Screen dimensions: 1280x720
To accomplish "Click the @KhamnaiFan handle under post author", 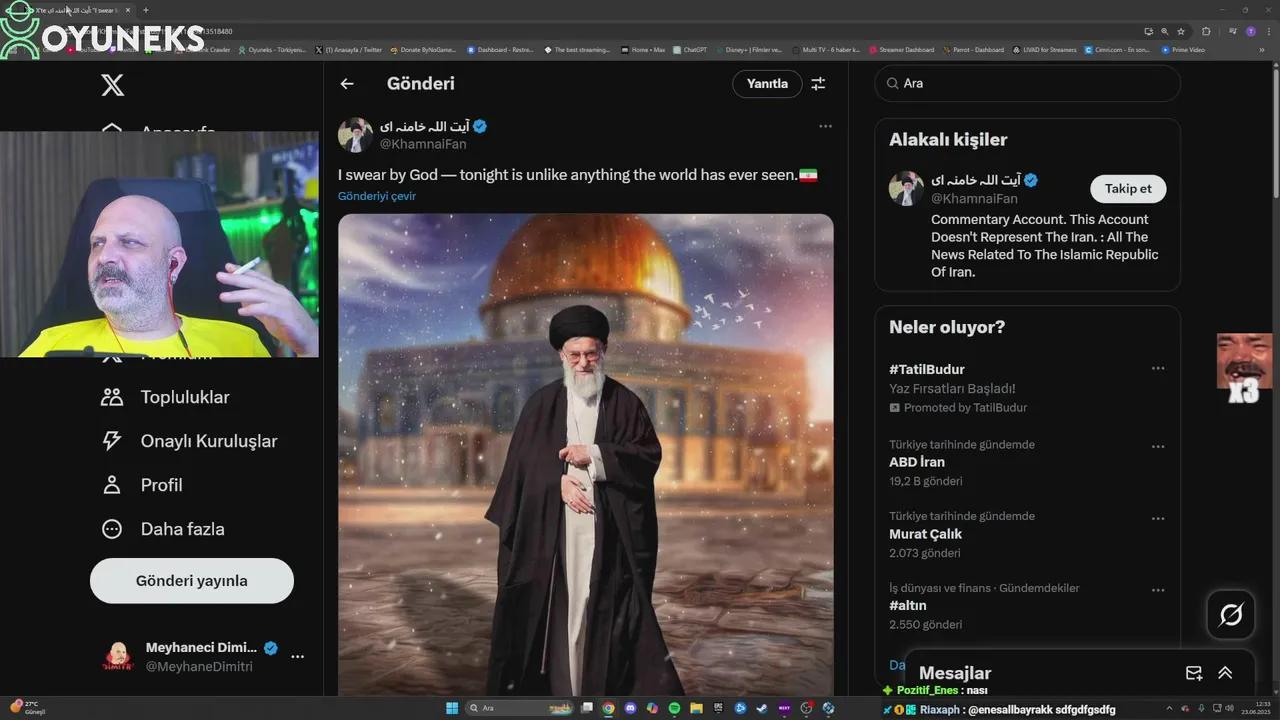I will [422, 144].
